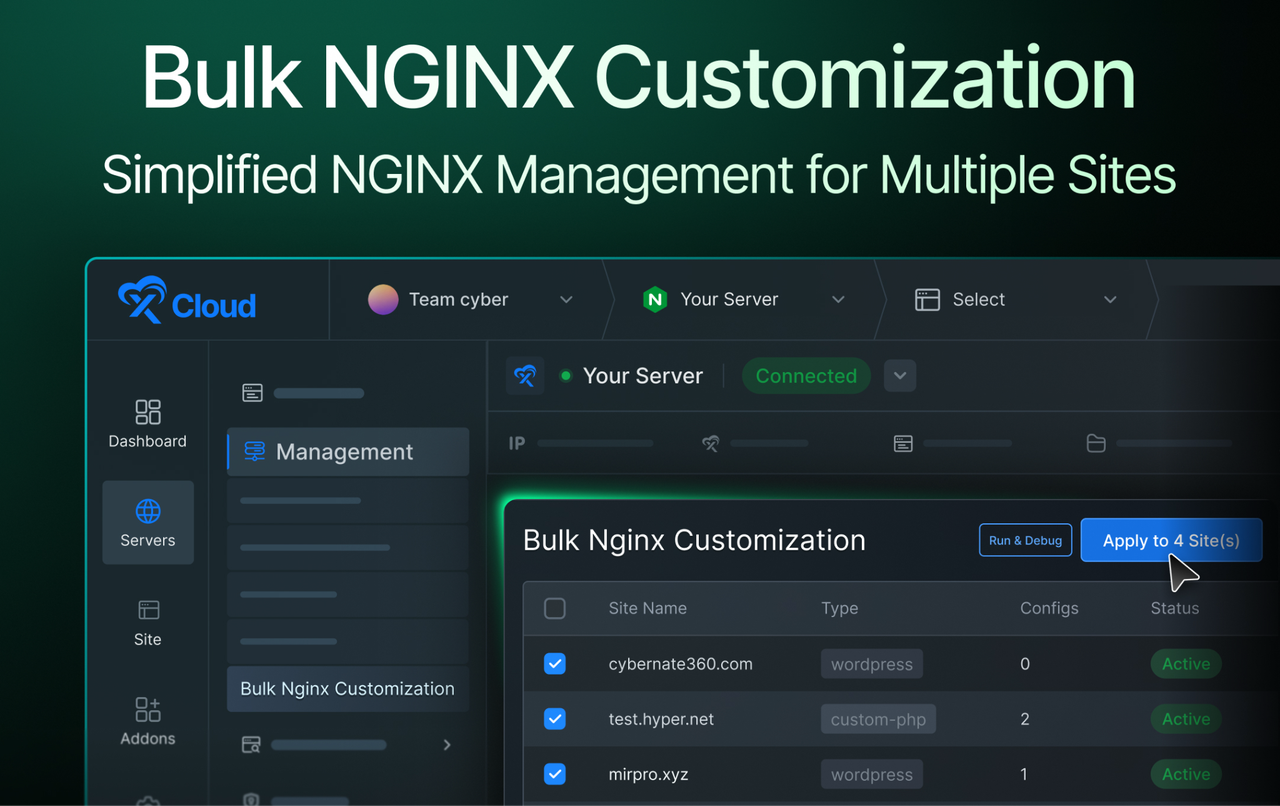Screen dimensions: 1280x806
Task: Open the Addons icon in sidebar
Action: click(148, 709)
